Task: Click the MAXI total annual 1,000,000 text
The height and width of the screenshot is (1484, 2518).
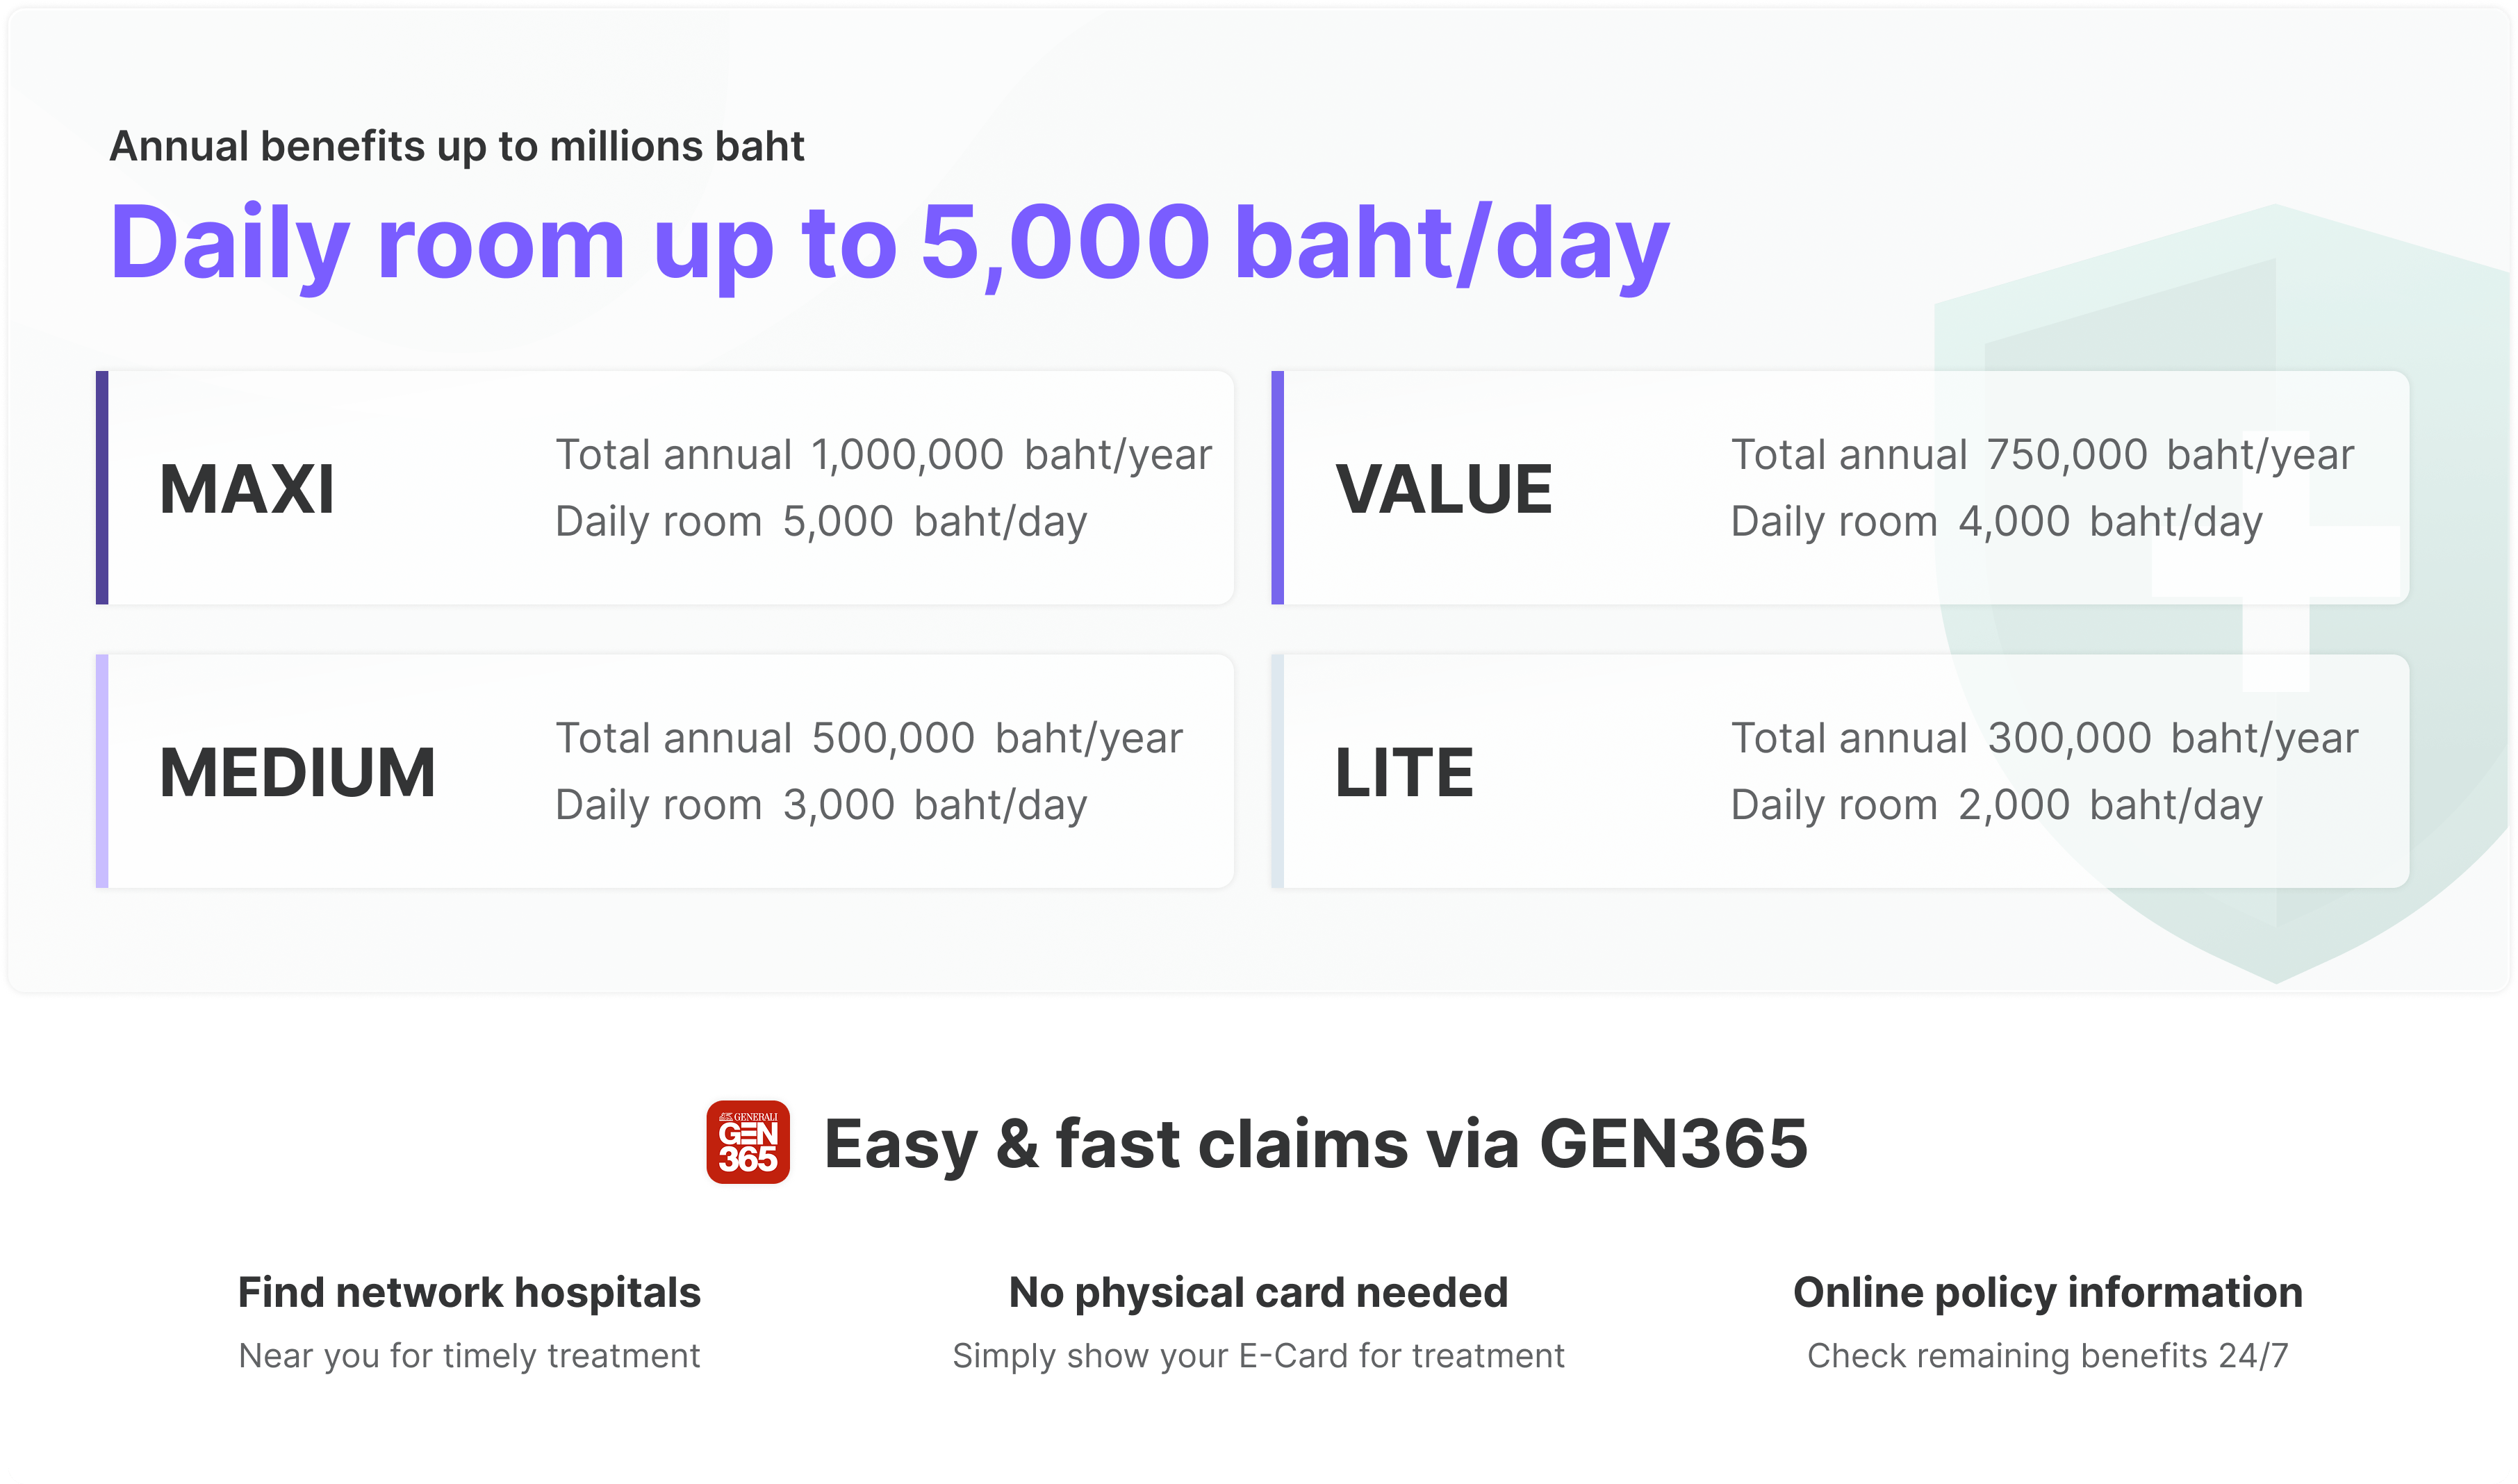Action: point(884,455)
